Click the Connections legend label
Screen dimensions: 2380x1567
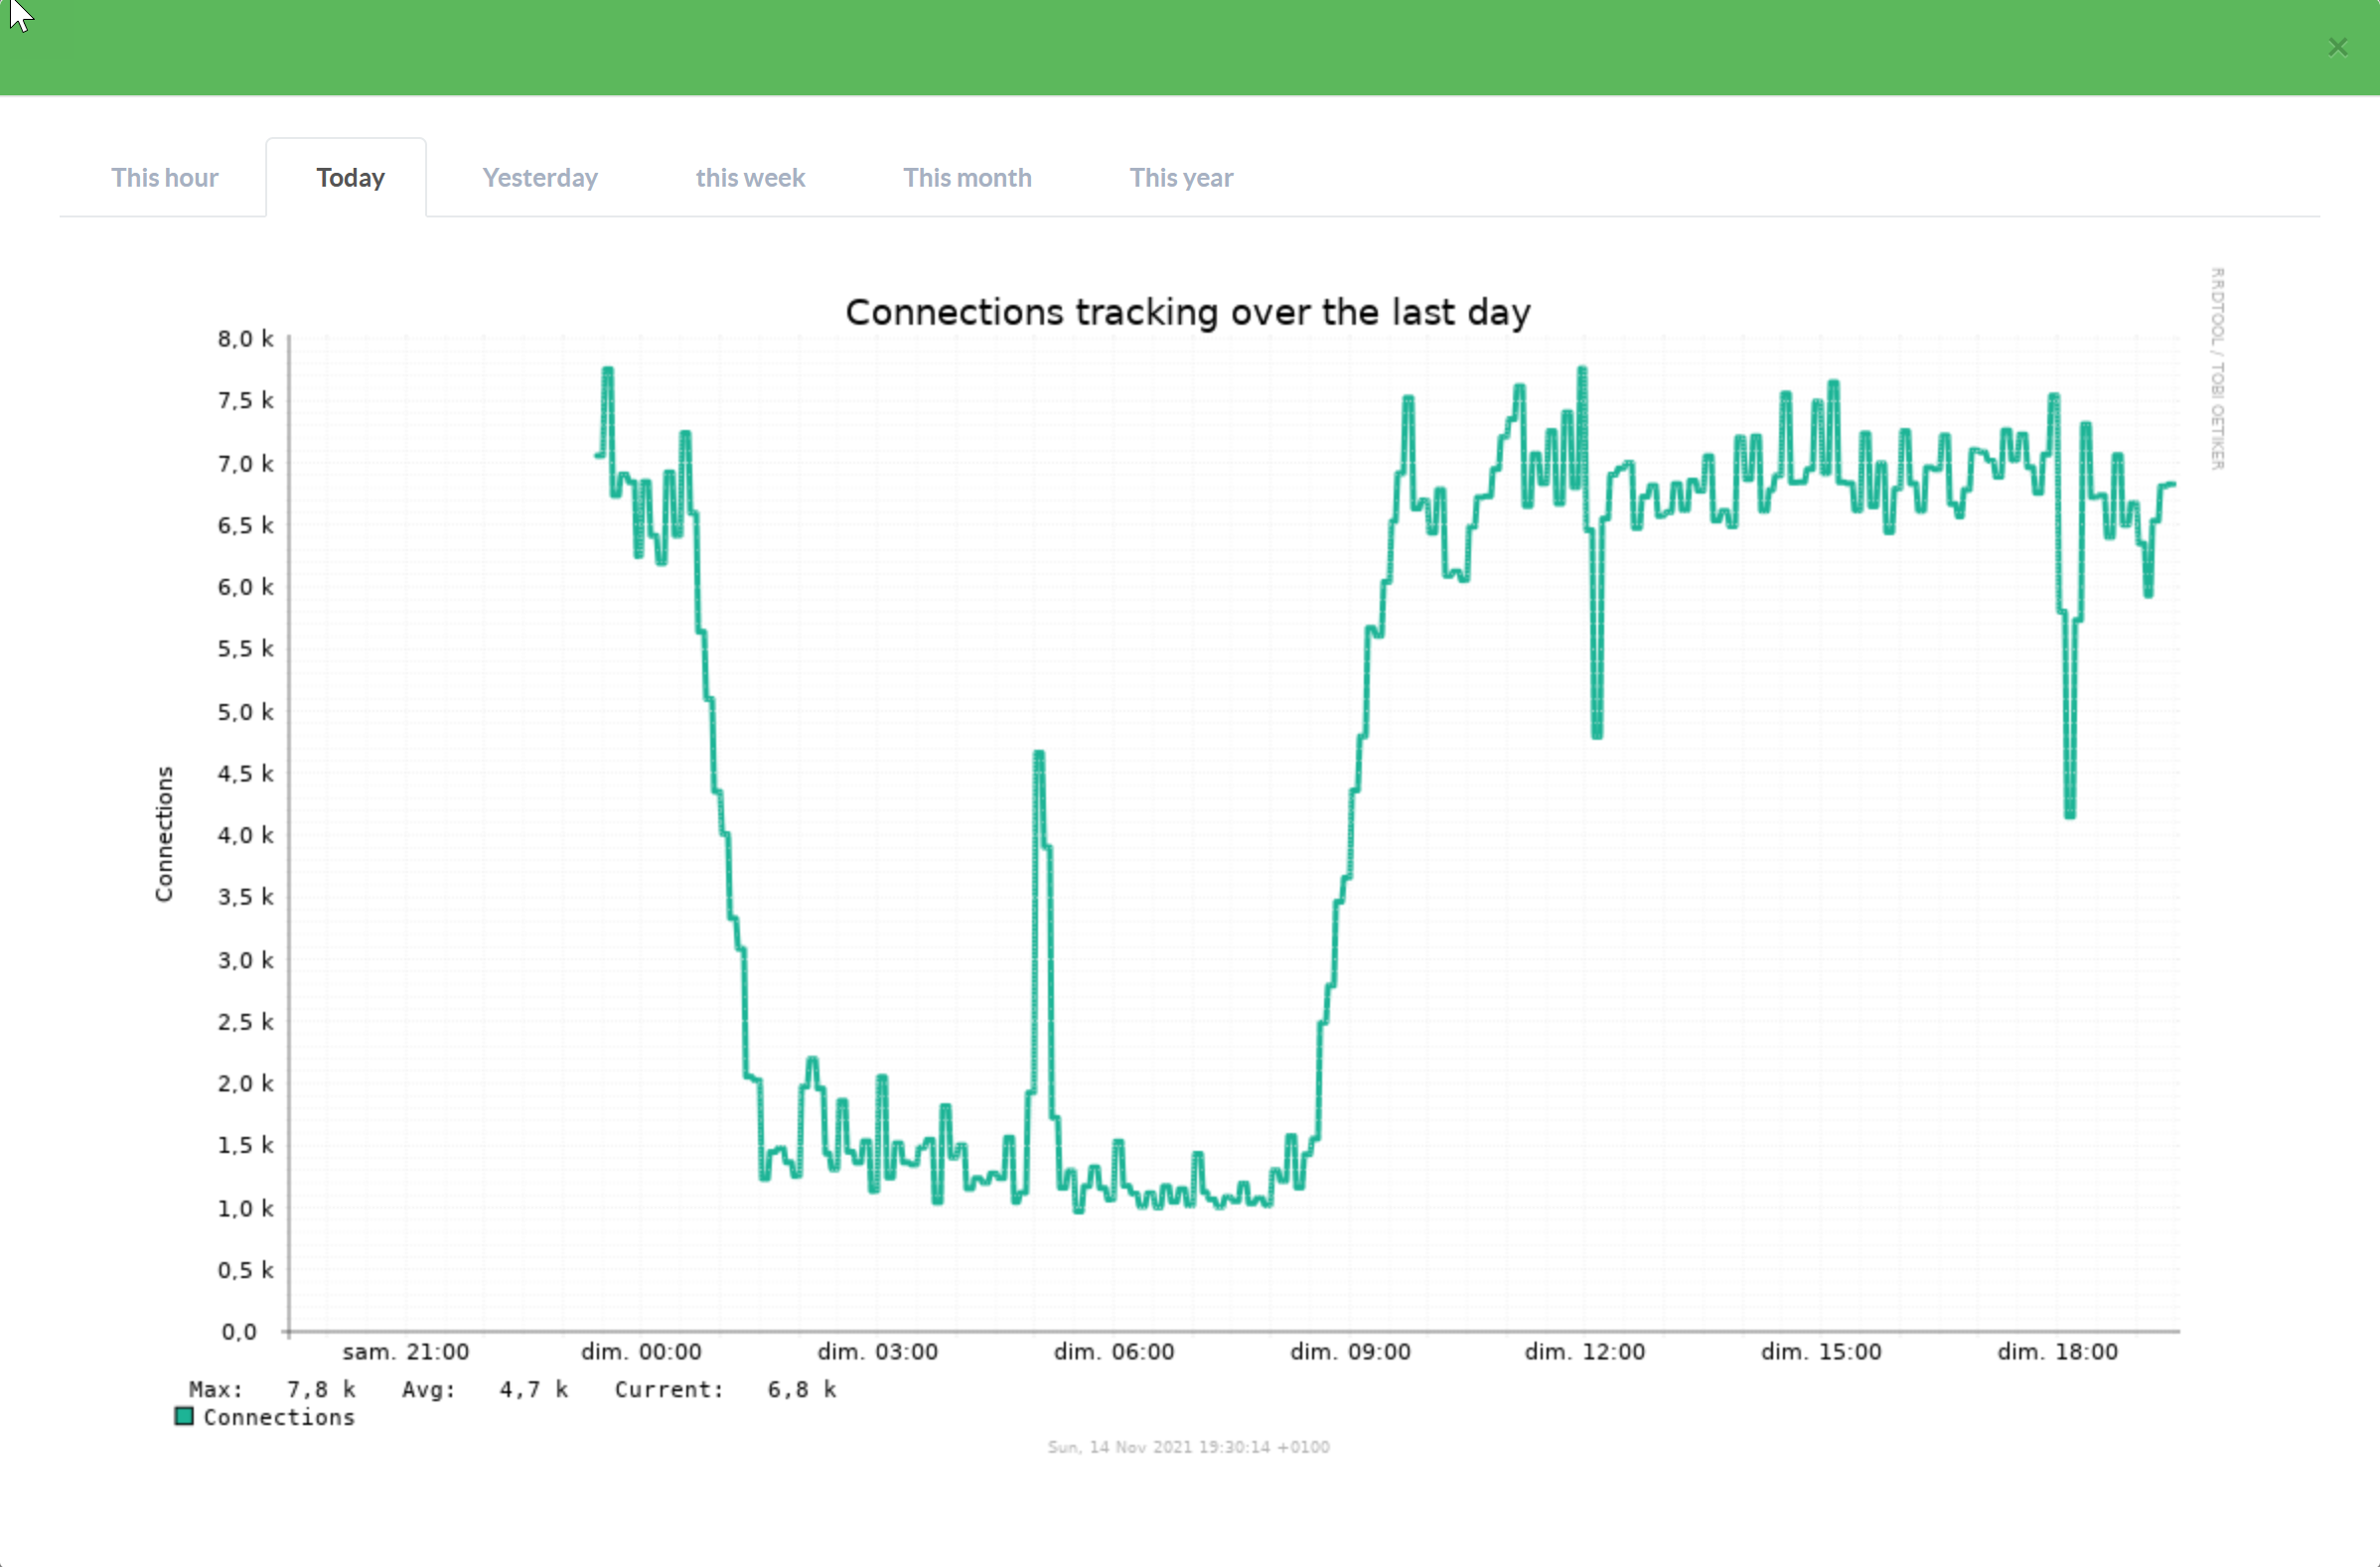coord(279,1417)
